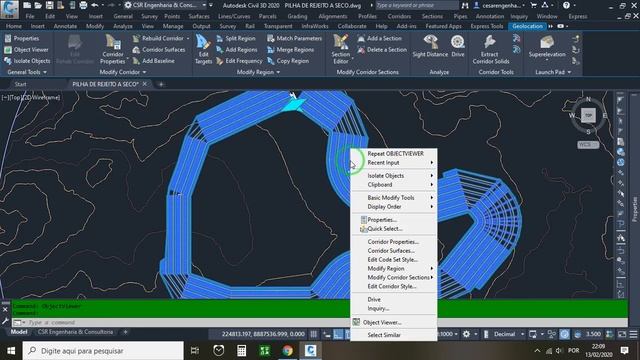Viewport: 640px width, 360px height.
Task: Toggle the grid display in status bar
Action: coord(313,334)
